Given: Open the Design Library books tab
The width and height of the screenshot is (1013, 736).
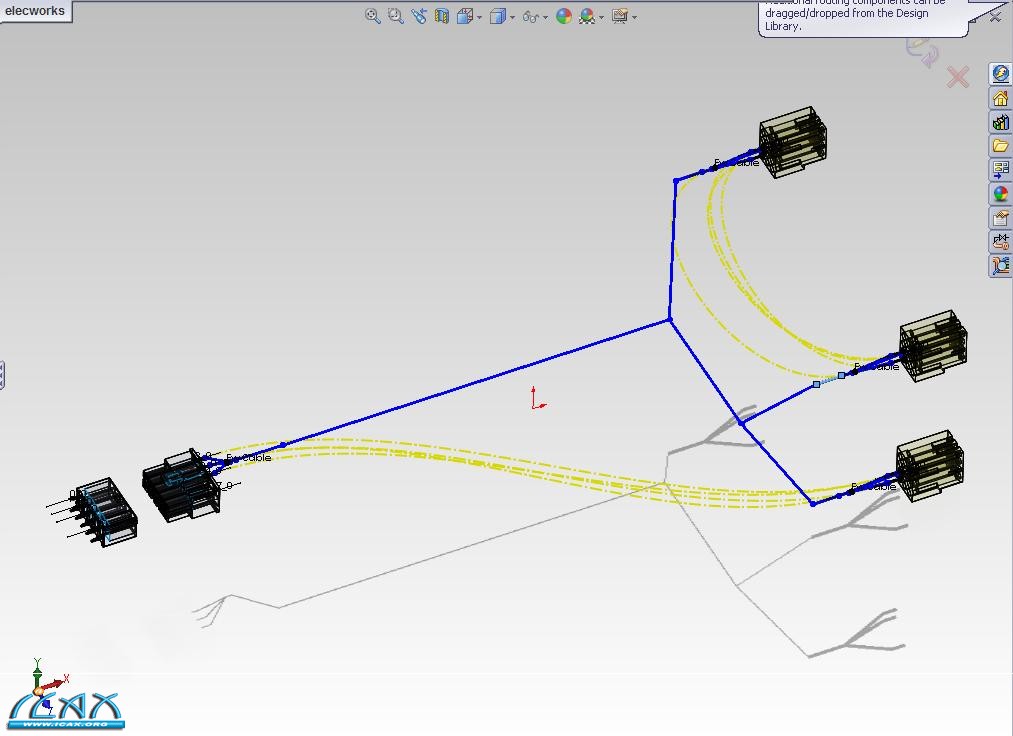Looking at the screenshot, I should [x=1000, y=122].
